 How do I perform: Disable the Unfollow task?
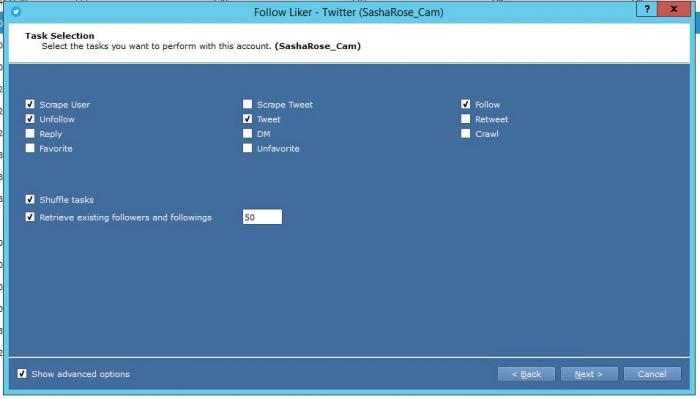point(30,119)
